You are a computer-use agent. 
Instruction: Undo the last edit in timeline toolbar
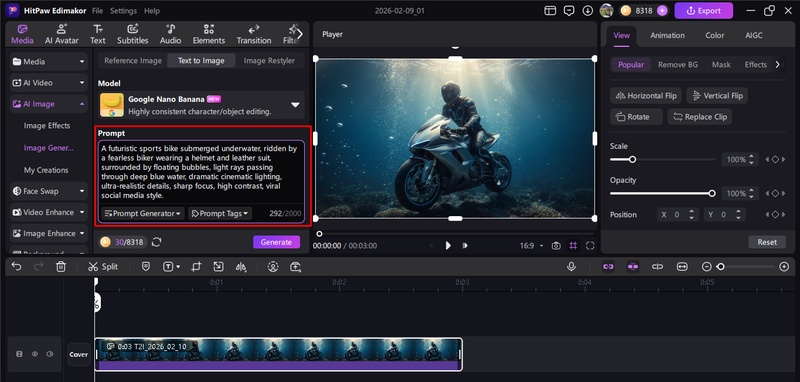pos(16,266)
